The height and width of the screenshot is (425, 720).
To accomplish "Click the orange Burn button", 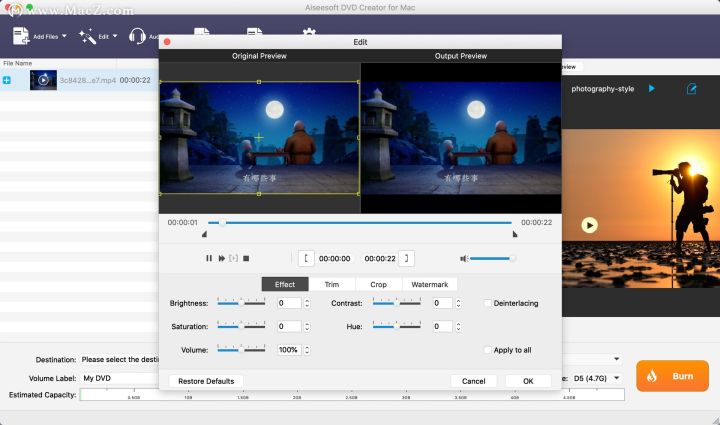I will coord(672,376).
